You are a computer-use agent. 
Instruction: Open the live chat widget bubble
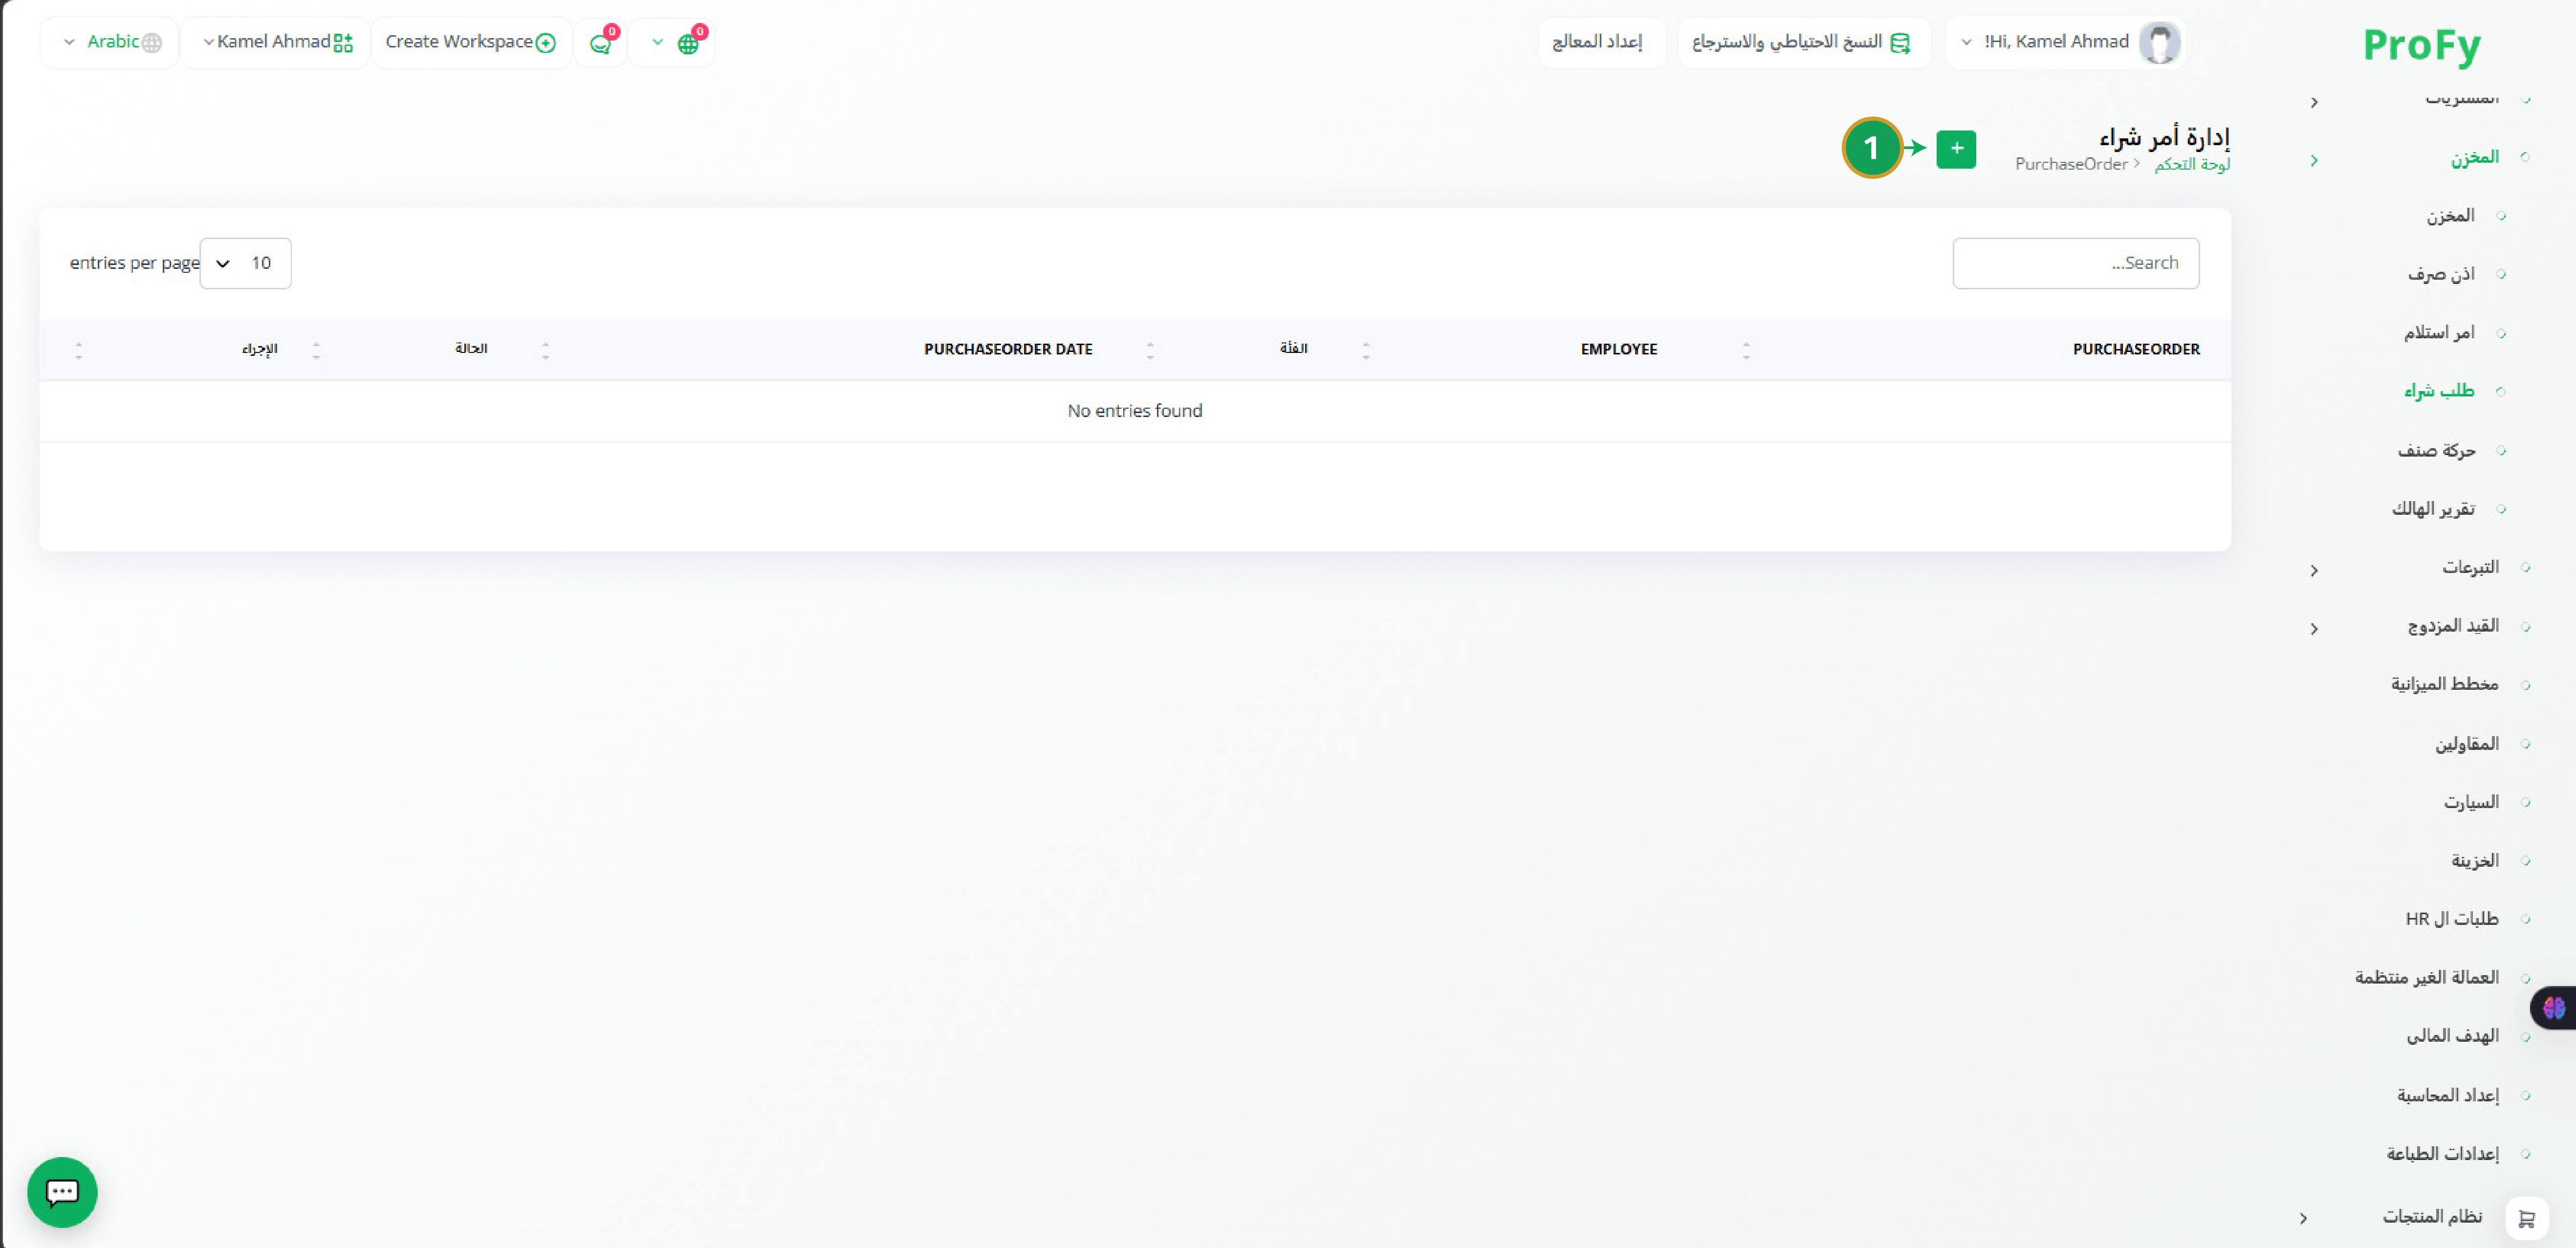(62, 1191)
